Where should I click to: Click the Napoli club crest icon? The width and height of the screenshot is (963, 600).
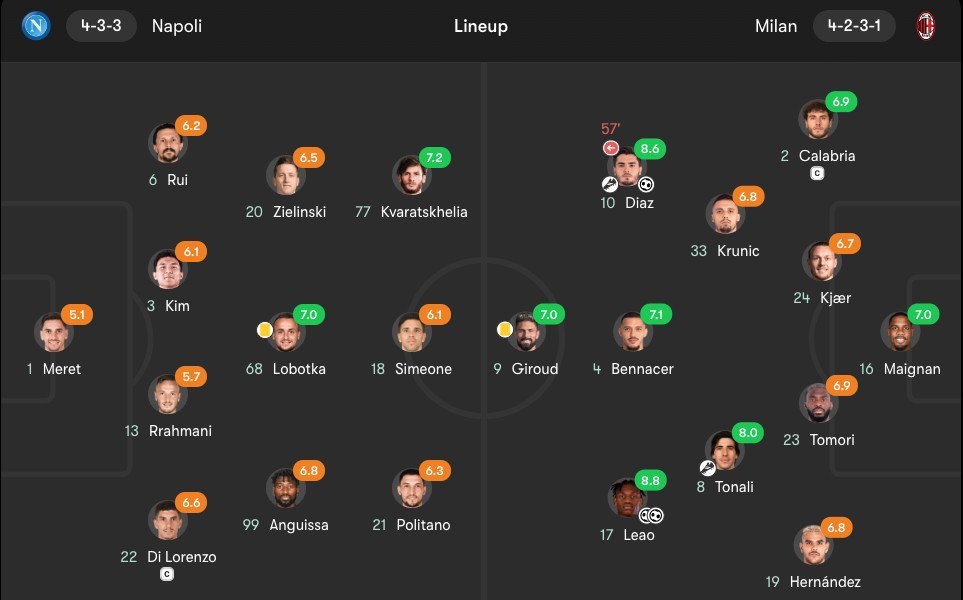pos(35,26)
